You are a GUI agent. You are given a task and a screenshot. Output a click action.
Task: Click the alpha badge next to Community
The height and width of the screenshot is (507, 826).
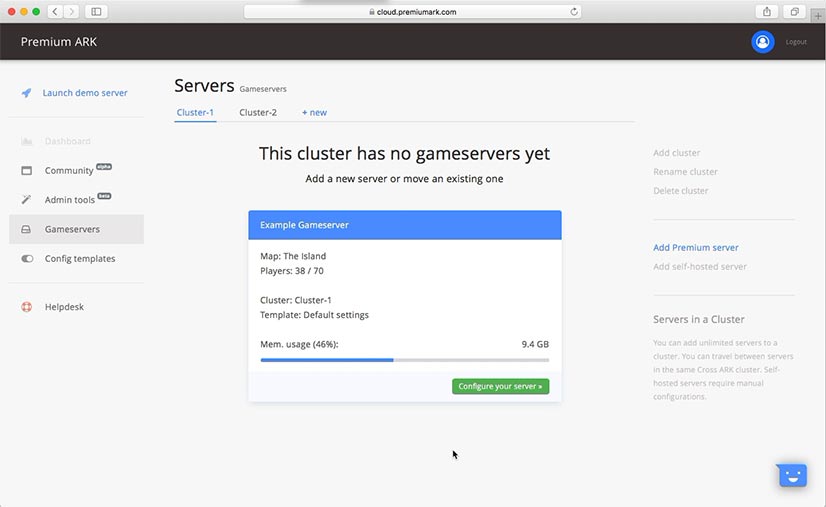point(104,167)
